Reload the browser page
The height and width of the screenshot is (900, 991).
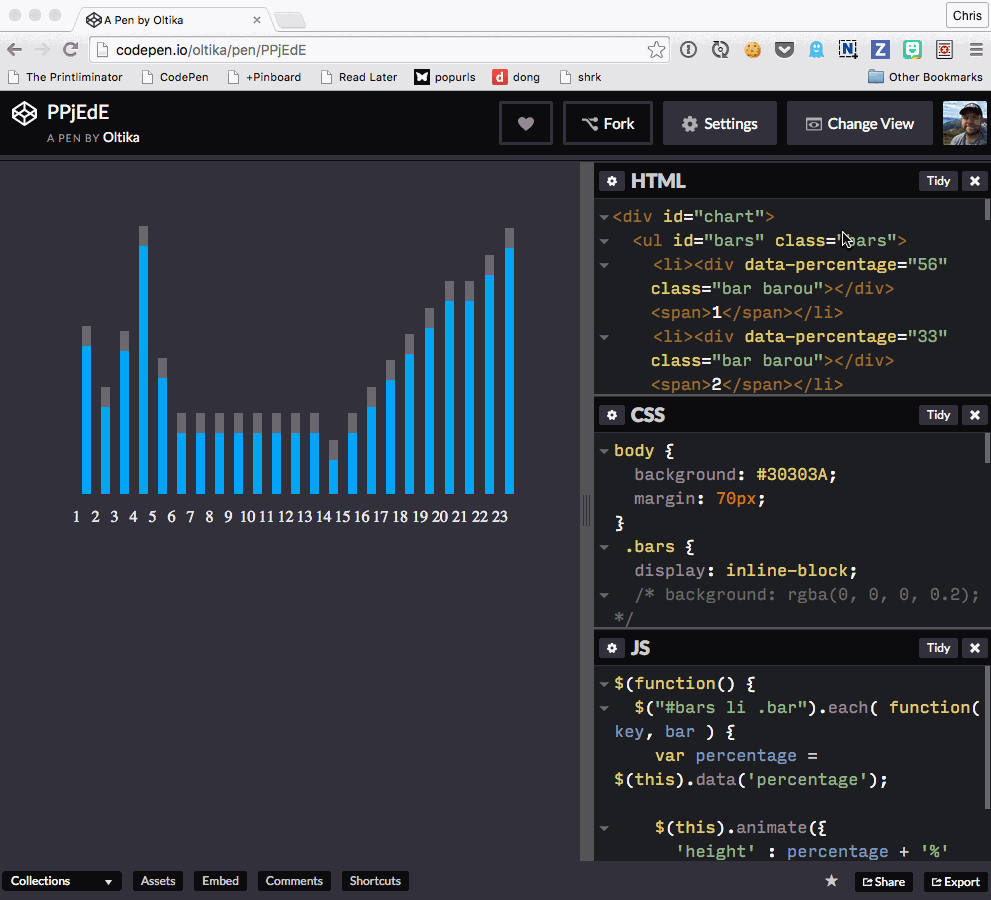(x=70, y=49)
